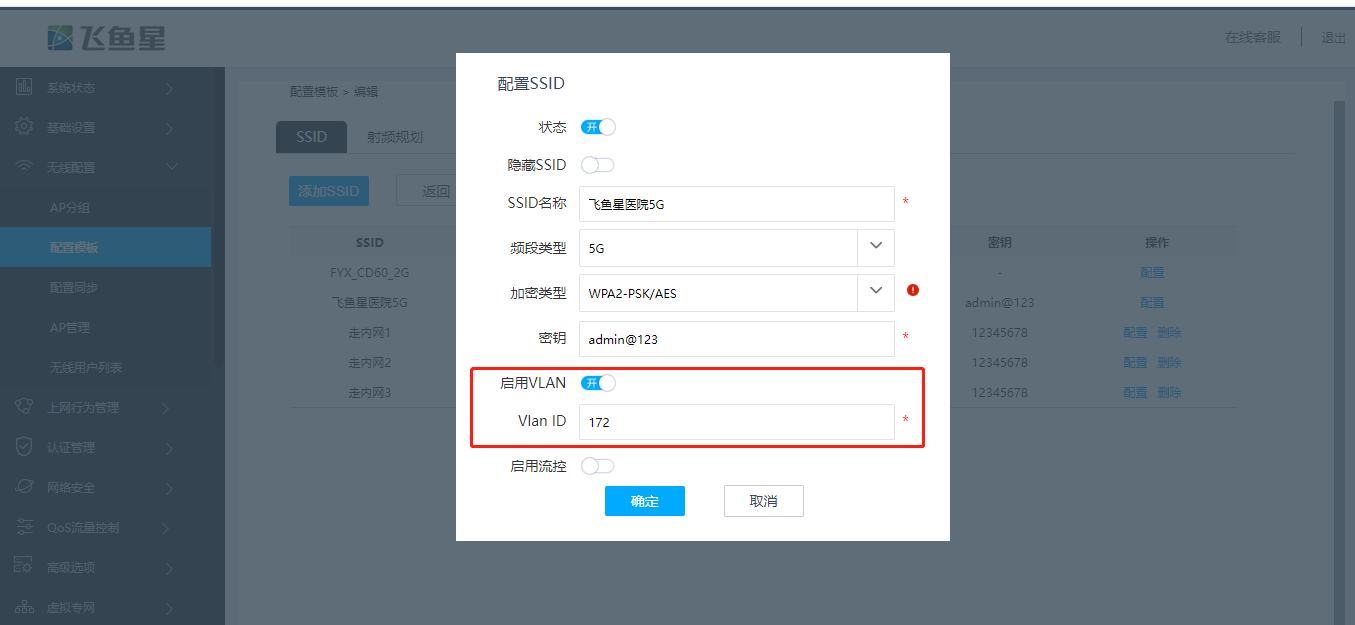Viewport: 1355px width, 625px height.
Task: Toggle the 状态 switch off
Action: [x=598, y=127]
